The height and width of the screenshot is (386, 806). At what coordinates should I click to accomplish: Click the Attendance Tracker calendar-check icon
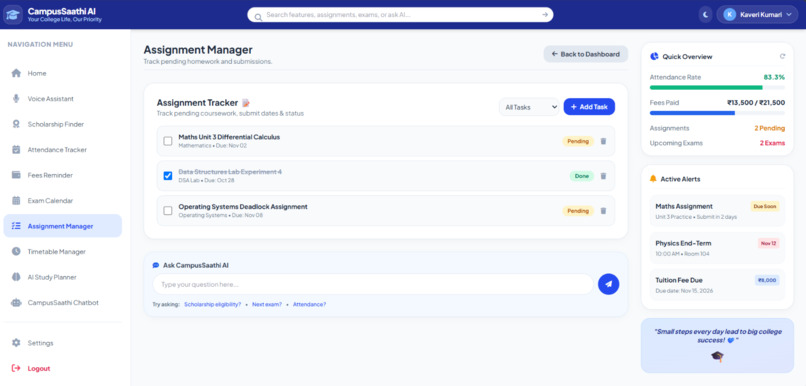point(16,150)
